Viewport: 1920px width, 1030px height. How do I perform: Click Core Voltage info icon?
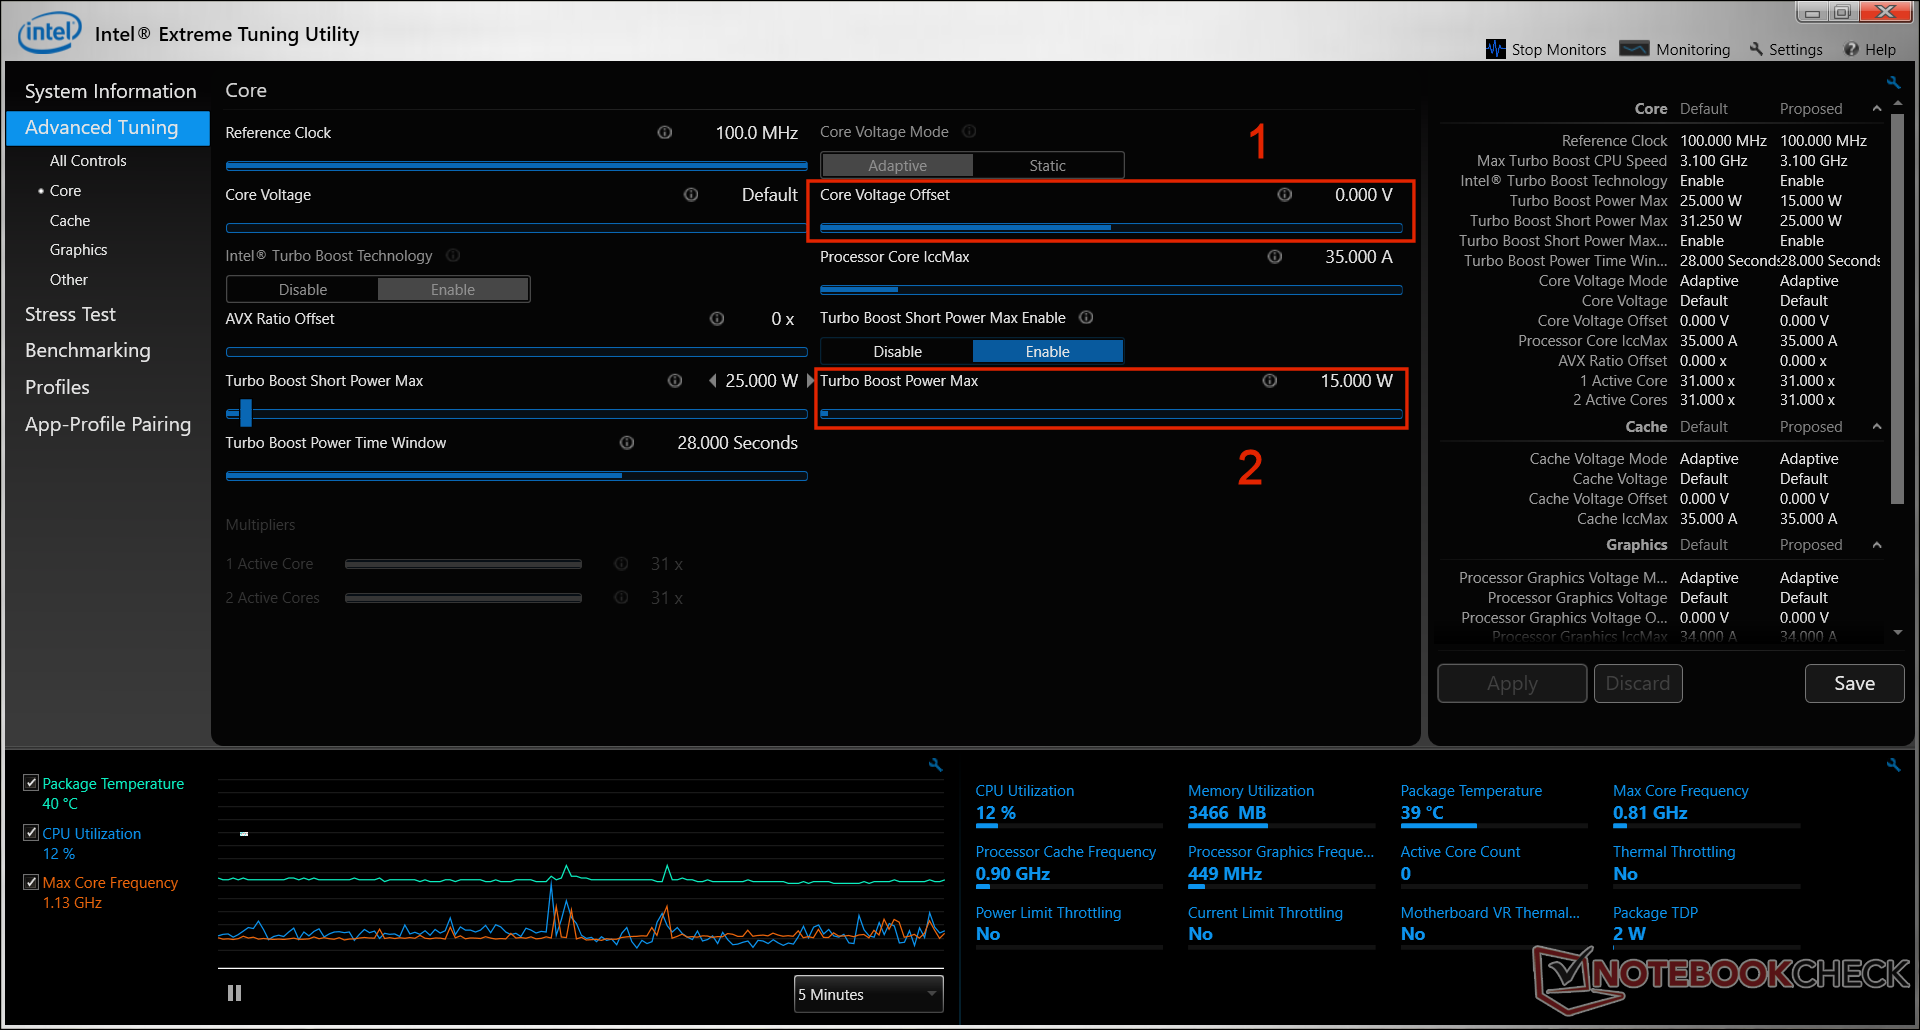[x=690, y=194]
